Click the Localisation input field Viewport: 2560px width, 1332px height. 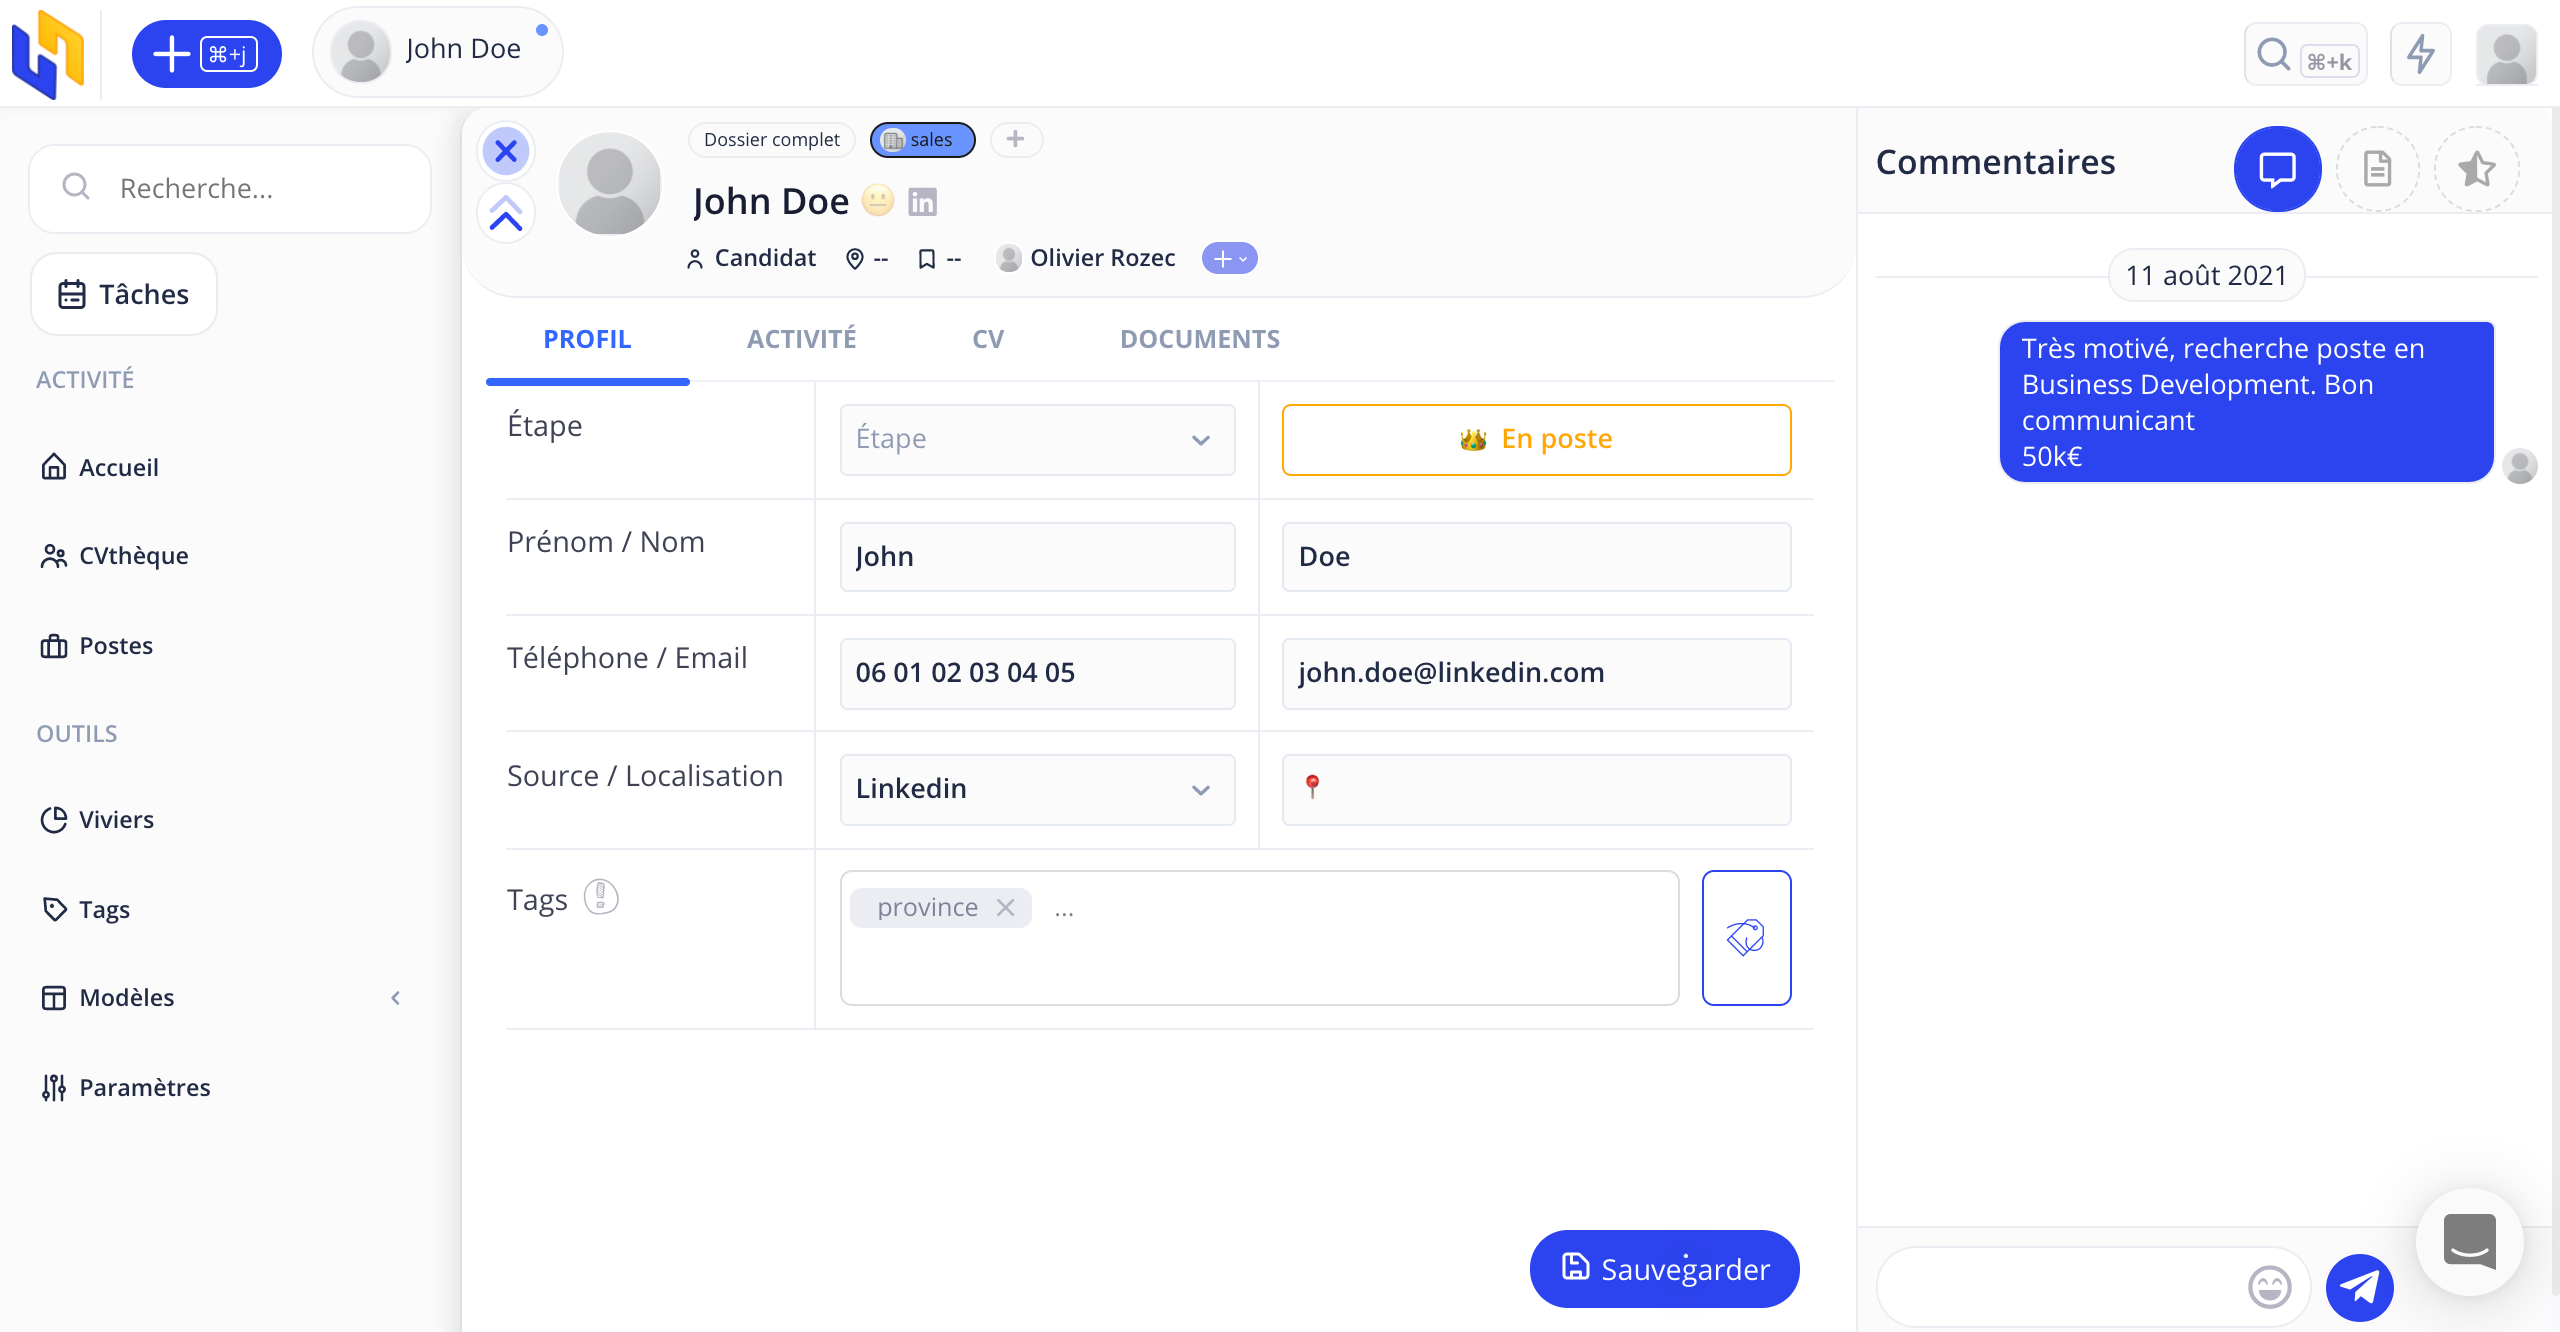(x=1550, y=789)
